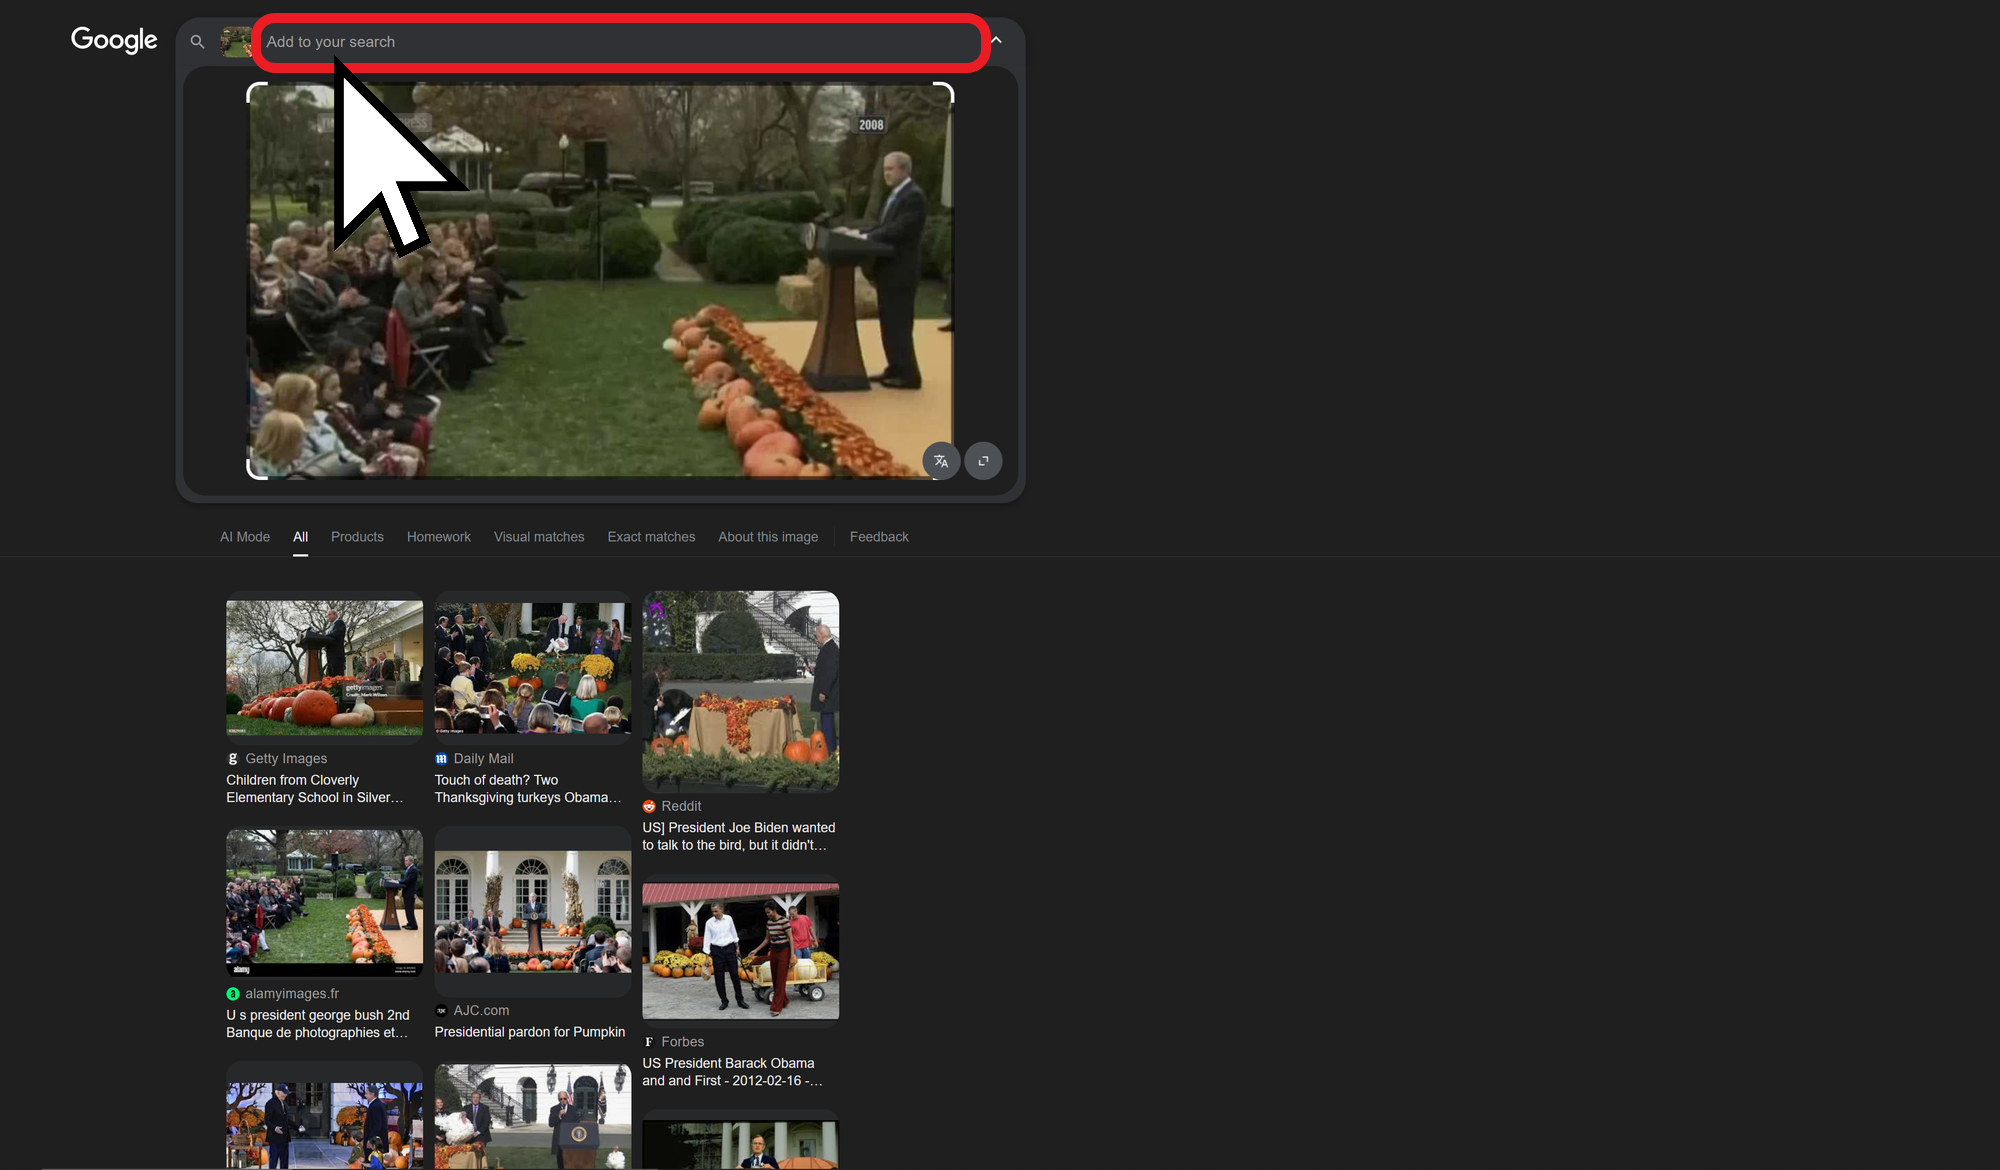Open the translate tool on the image

pyautogui.click(x=941, y=461)
